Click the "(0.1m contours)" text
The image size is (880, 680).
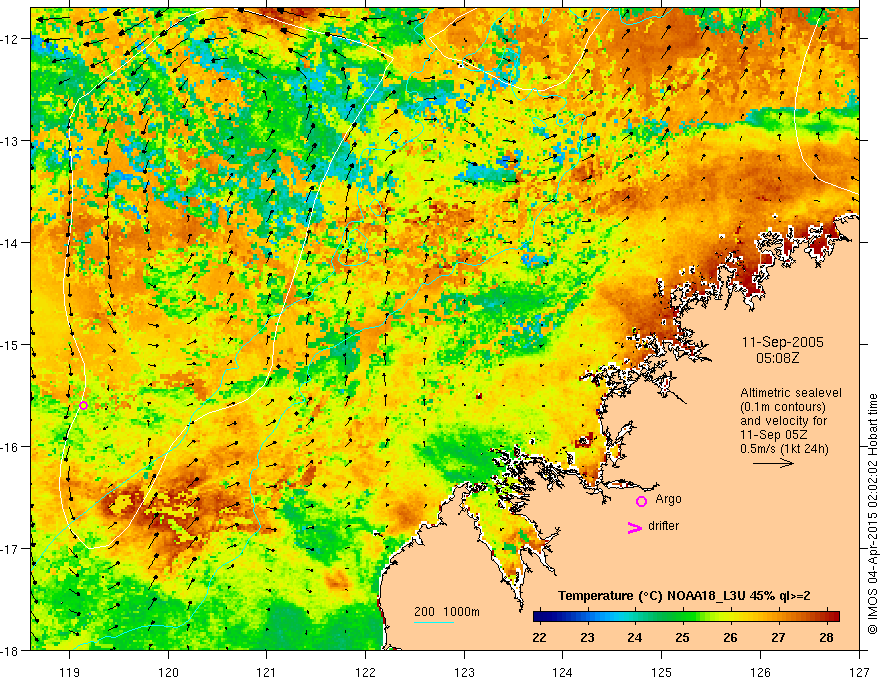click(x=783, y=407)
